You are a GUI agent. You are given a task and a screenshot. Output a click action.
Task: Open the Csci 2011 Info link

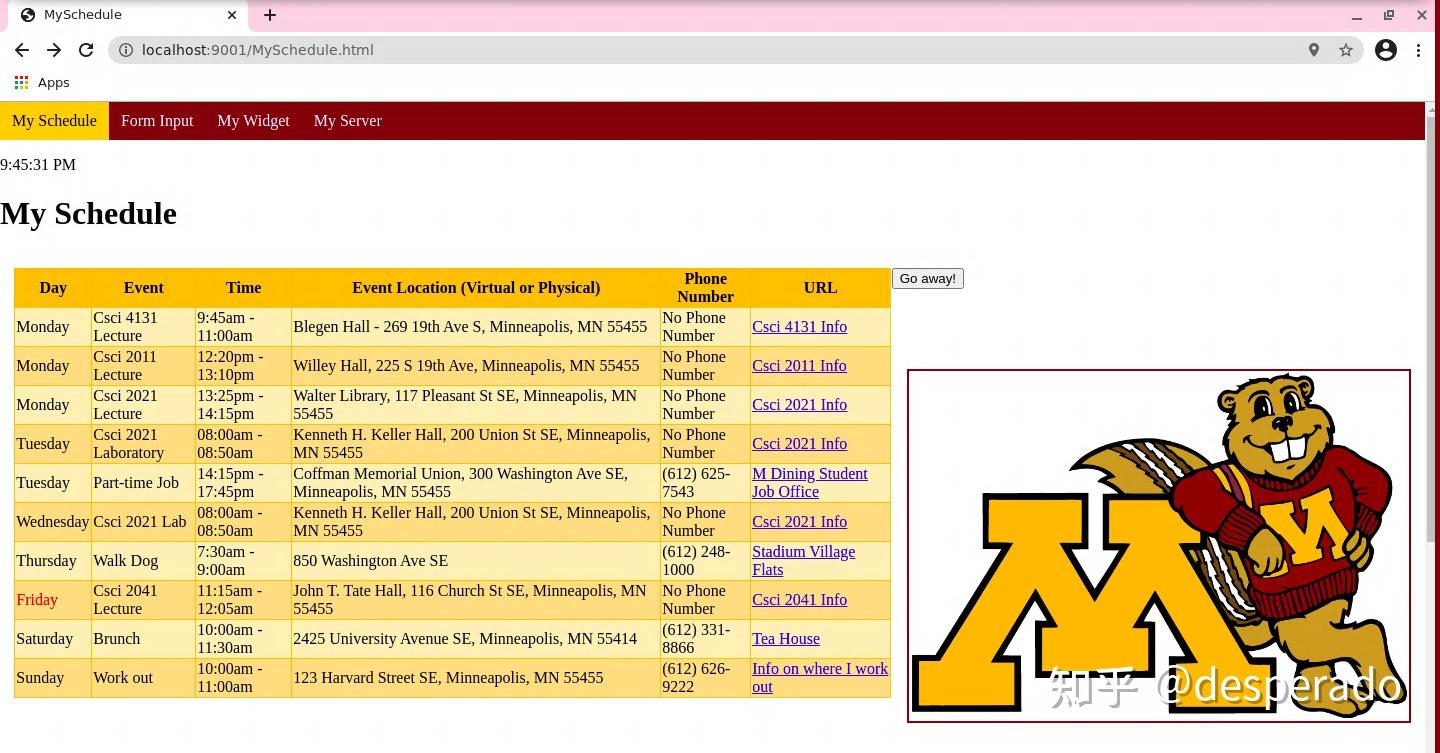[799, 366]
